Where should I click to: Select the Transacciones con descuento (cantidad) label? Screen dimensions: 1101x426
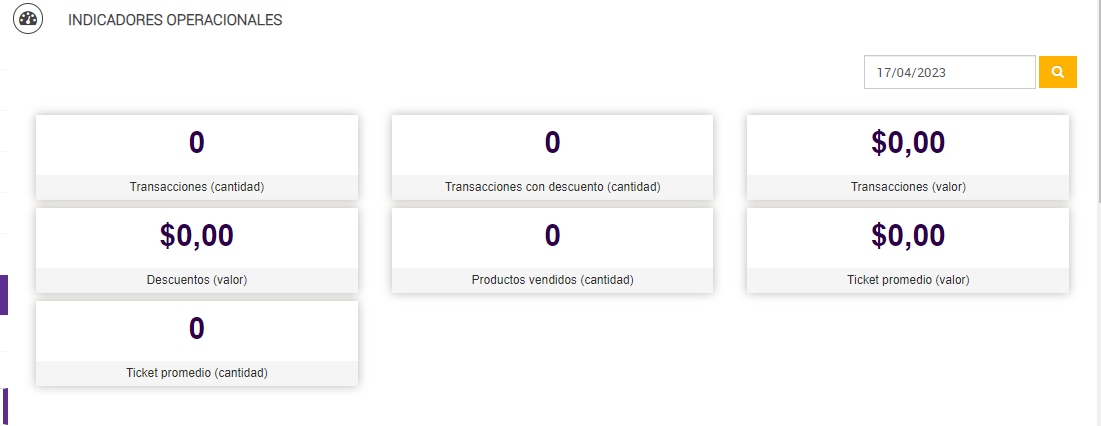(x=552, y=187)
